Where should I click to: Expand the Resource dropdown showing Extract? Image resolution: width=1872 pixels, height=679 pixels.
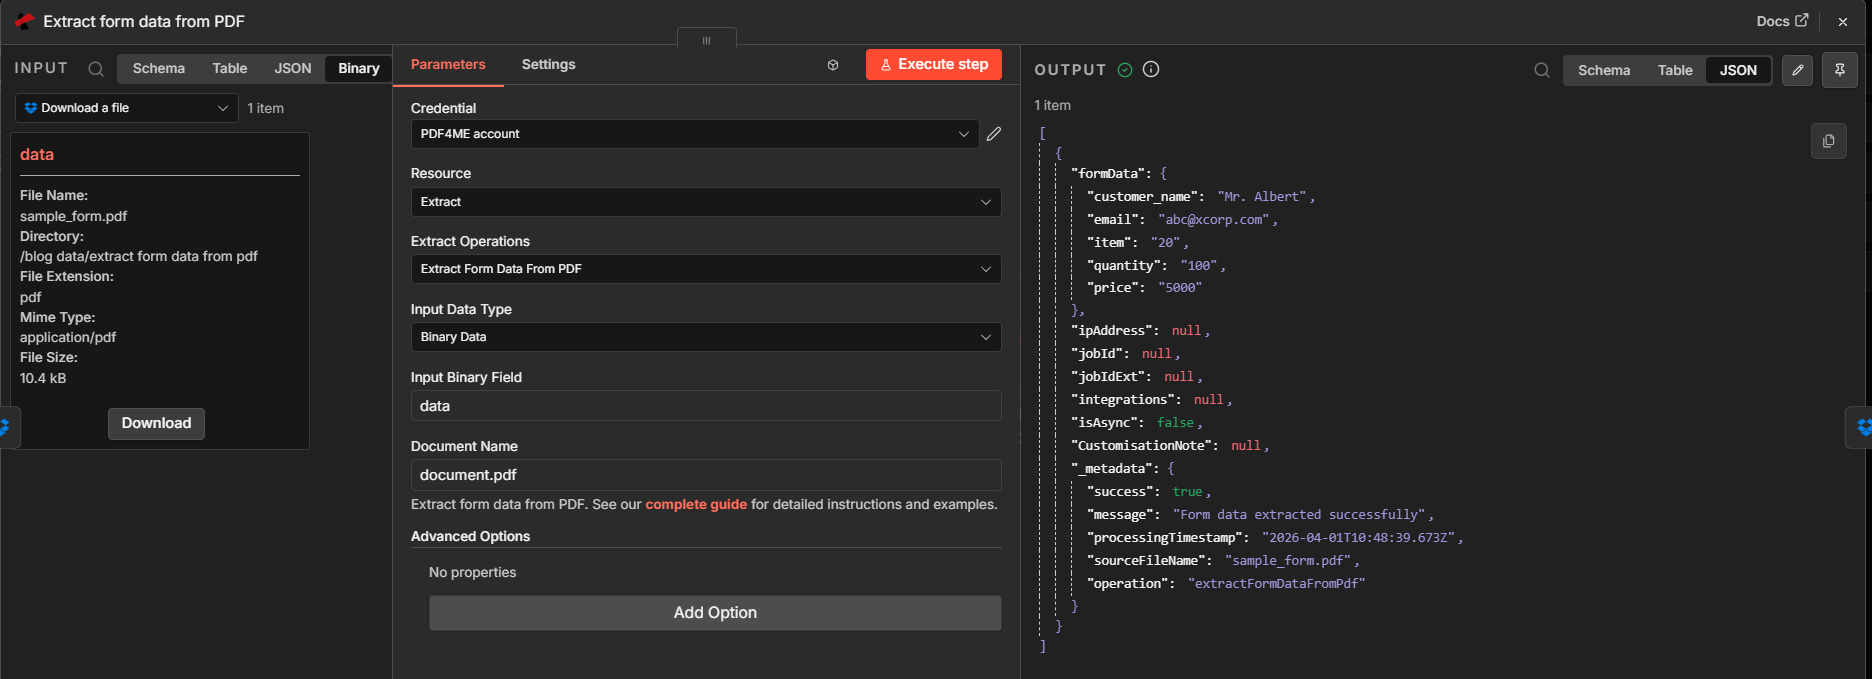(x=705, y=202)
